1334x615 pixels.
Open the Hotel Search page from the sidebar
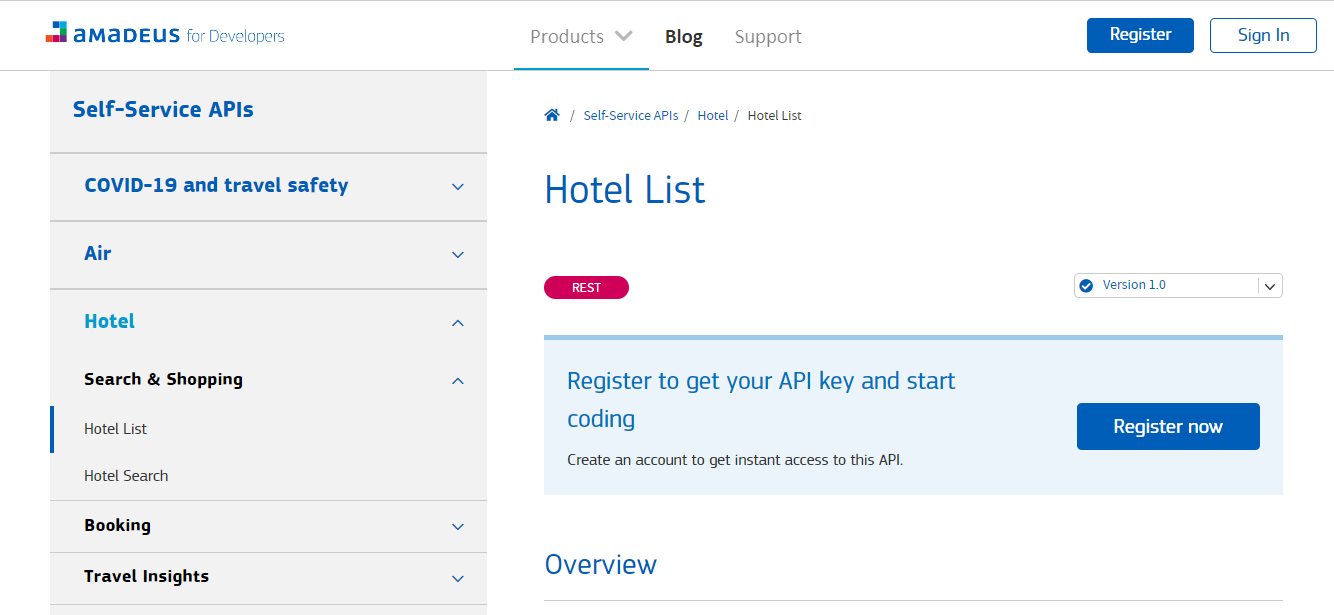point(126,475)
